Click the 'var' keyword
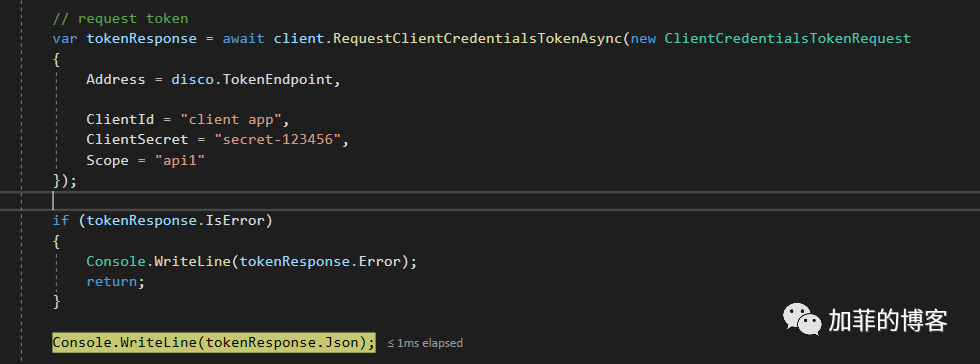 click(x=65, y=38)
